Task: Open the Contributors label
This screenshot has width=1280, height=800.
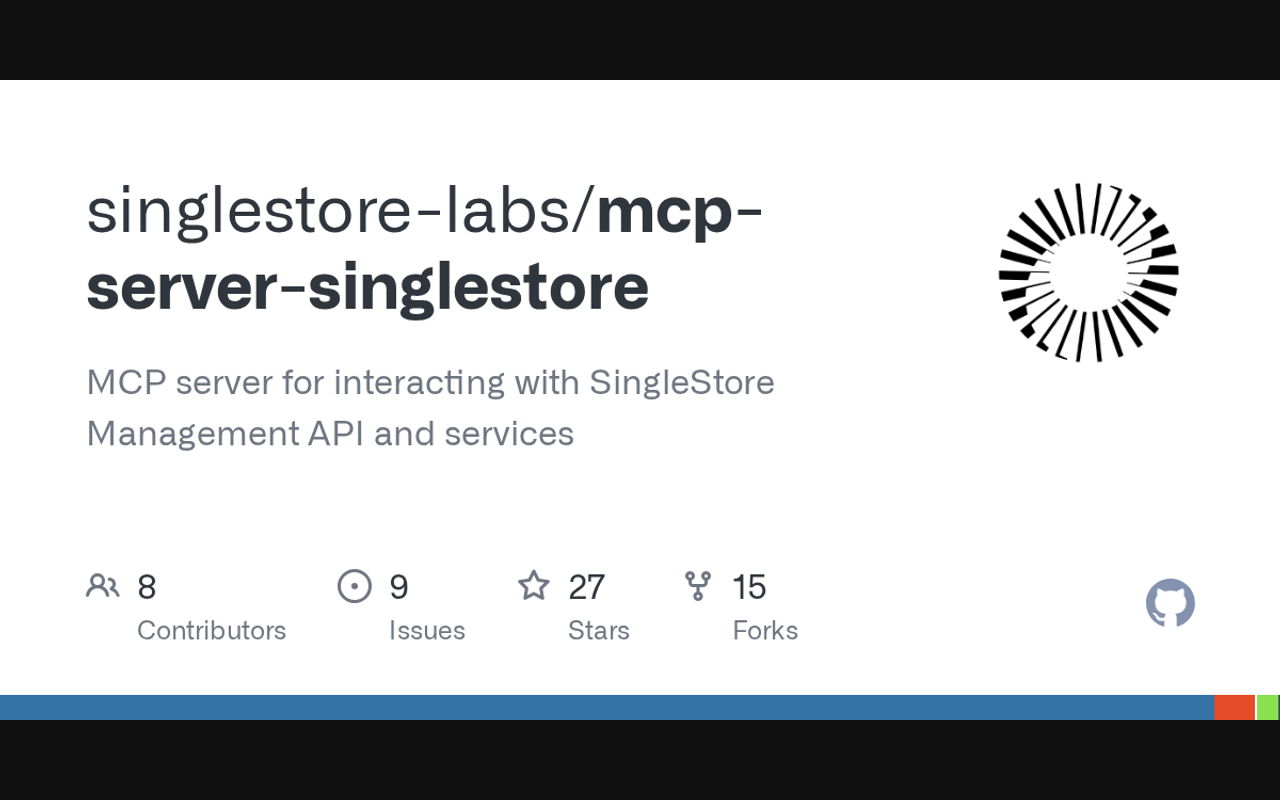Action: coord(211,630)
